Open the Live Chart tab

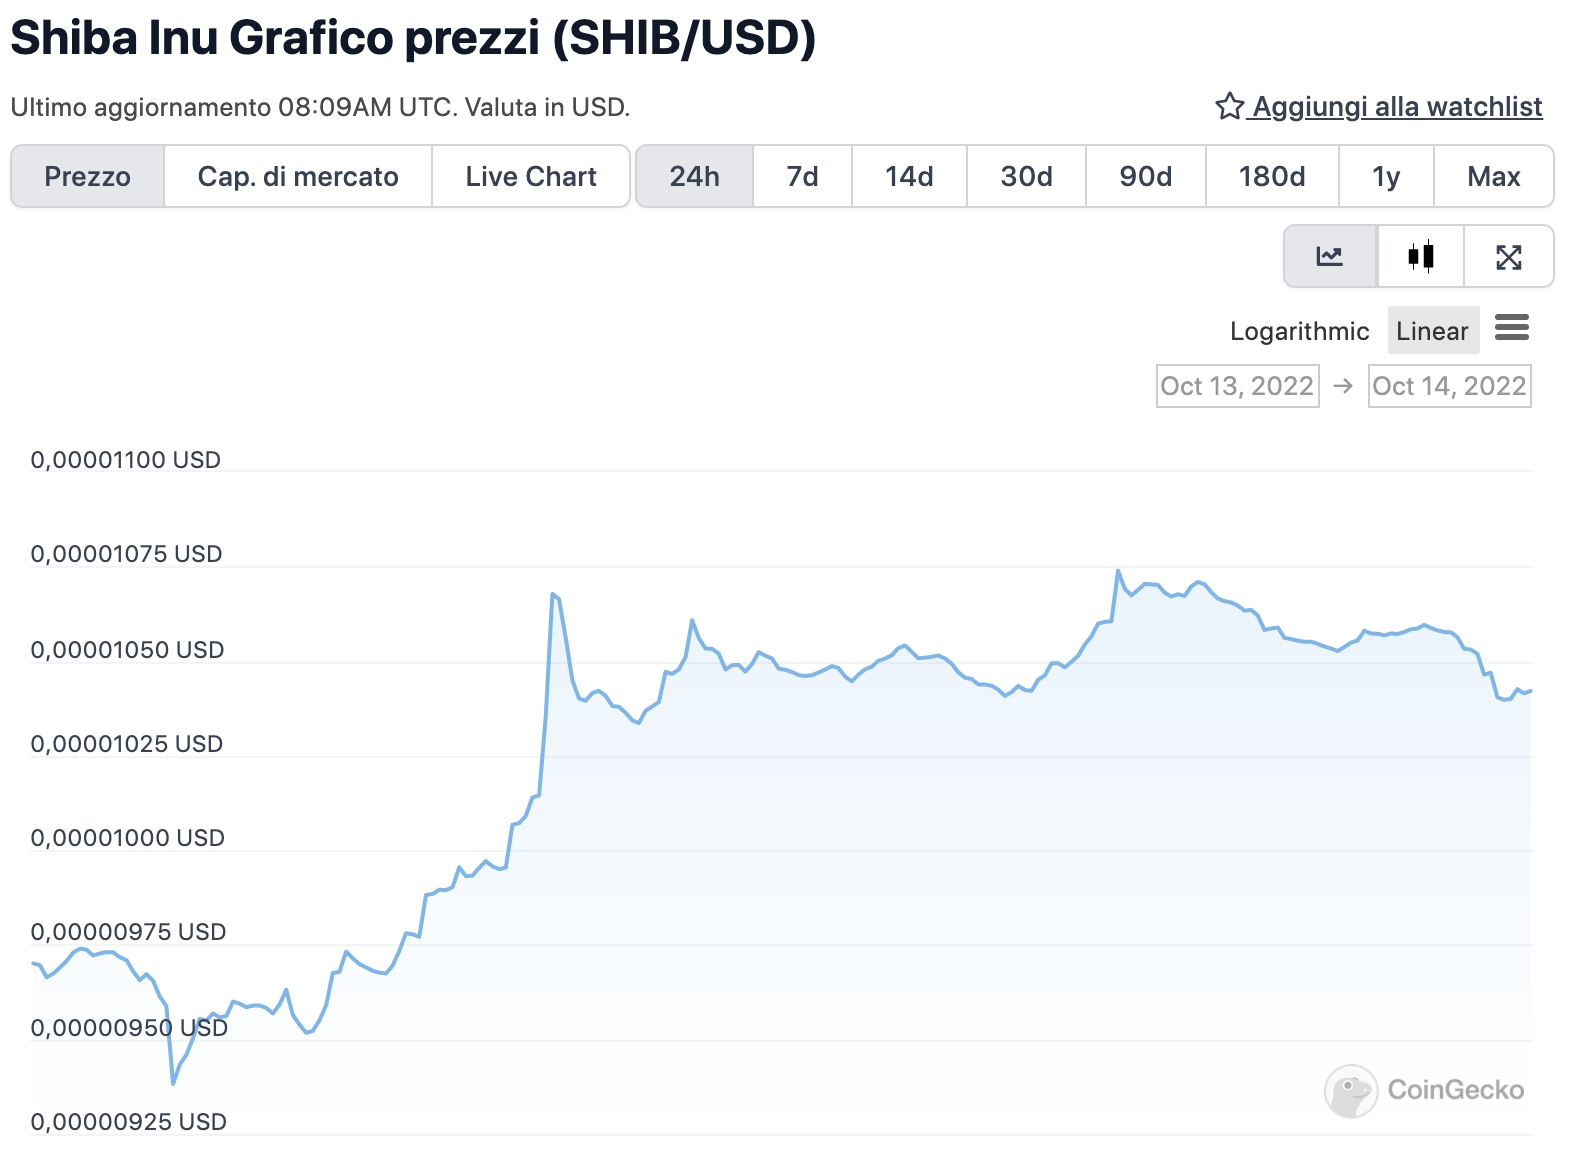click(x=531, y=177)
